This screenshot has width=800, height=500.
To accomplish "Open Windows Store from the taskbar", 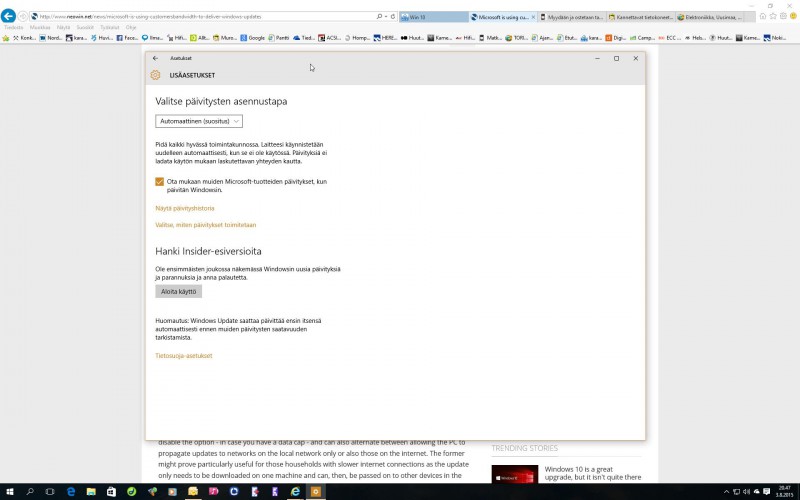I will point(113,492).
